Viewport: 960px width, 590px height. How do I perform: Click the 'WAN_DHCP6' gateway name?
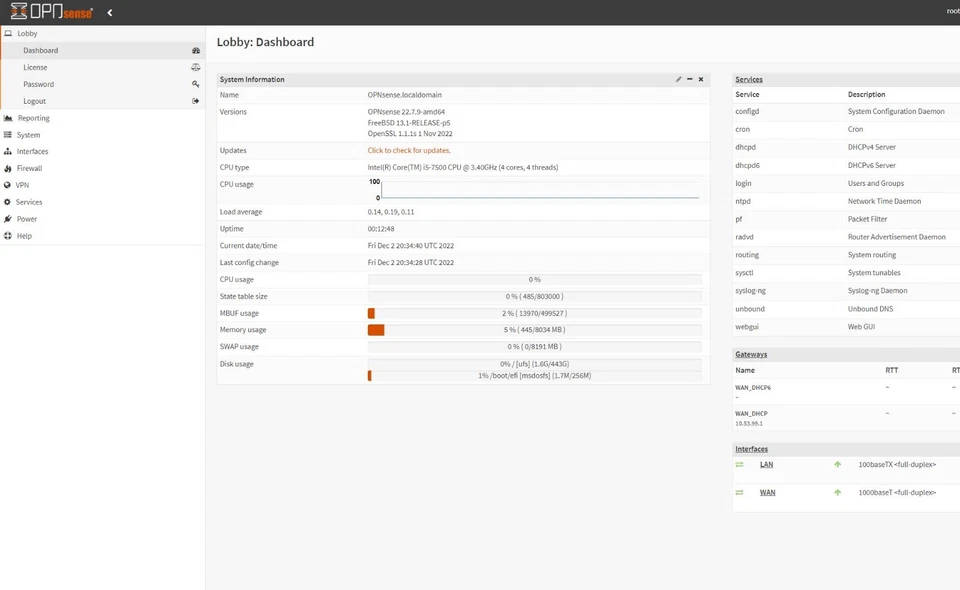[x=753, y=387]
